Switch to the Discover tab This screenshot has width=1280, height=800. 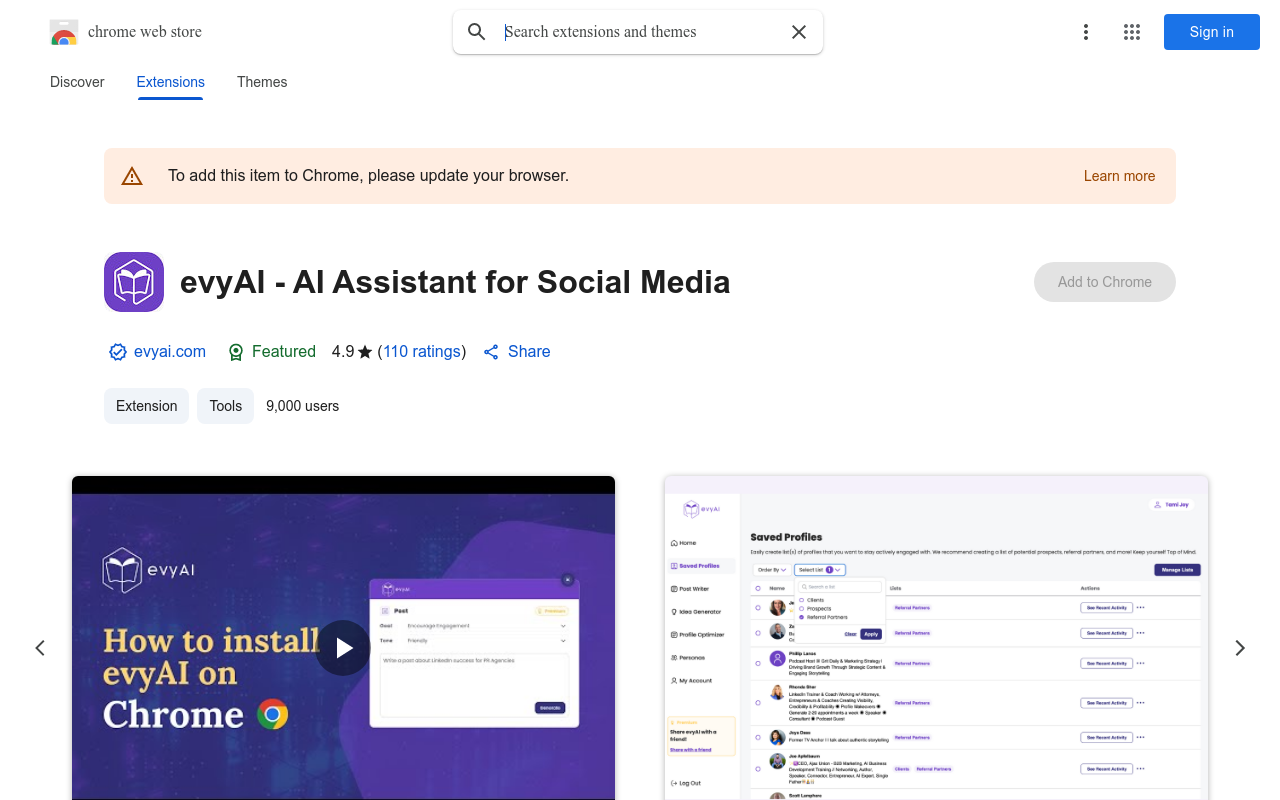pos(77,82)
